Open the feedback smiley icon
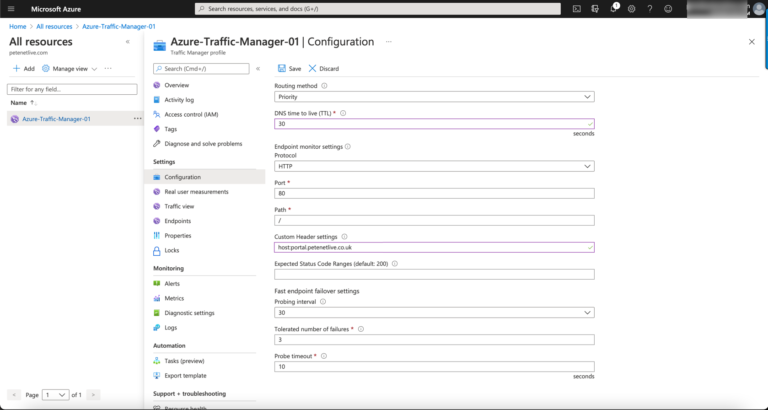The height and width of the screenshot is (410, 768). pyautogui.click(x=668, y=9)
